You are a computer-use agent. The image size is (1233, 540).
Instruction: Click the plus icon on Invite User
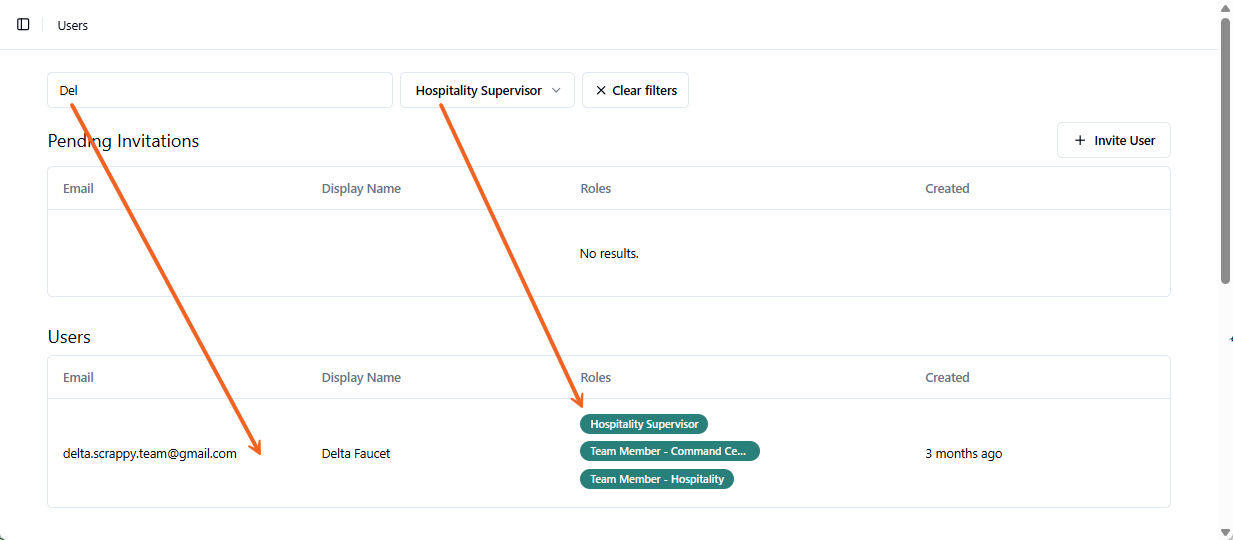[x=1080, y=141]
